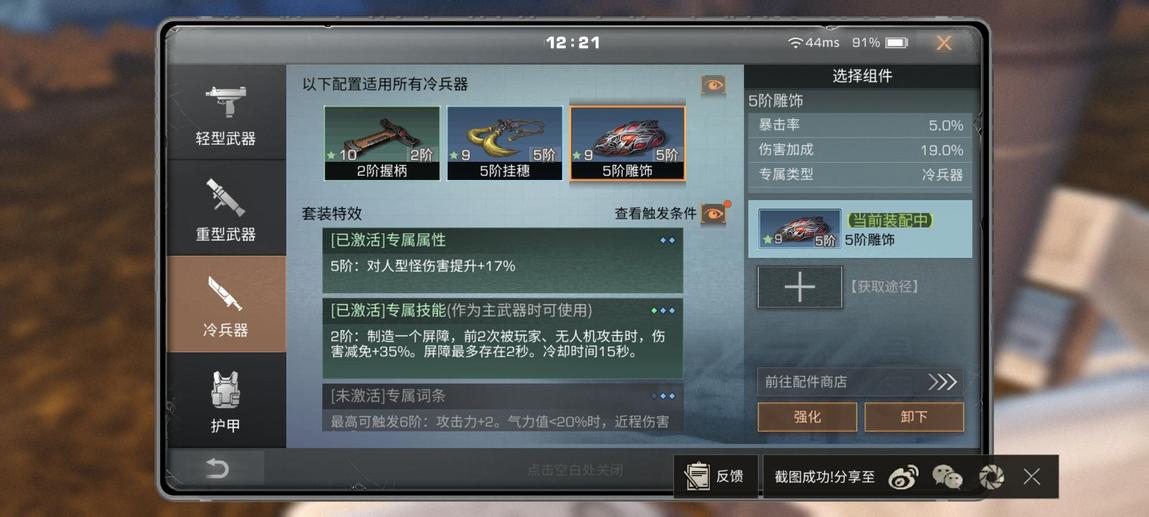Select the 重型武器 weapon category
The height and width of the screenshot is (517, 1149).
click(226, 209)
